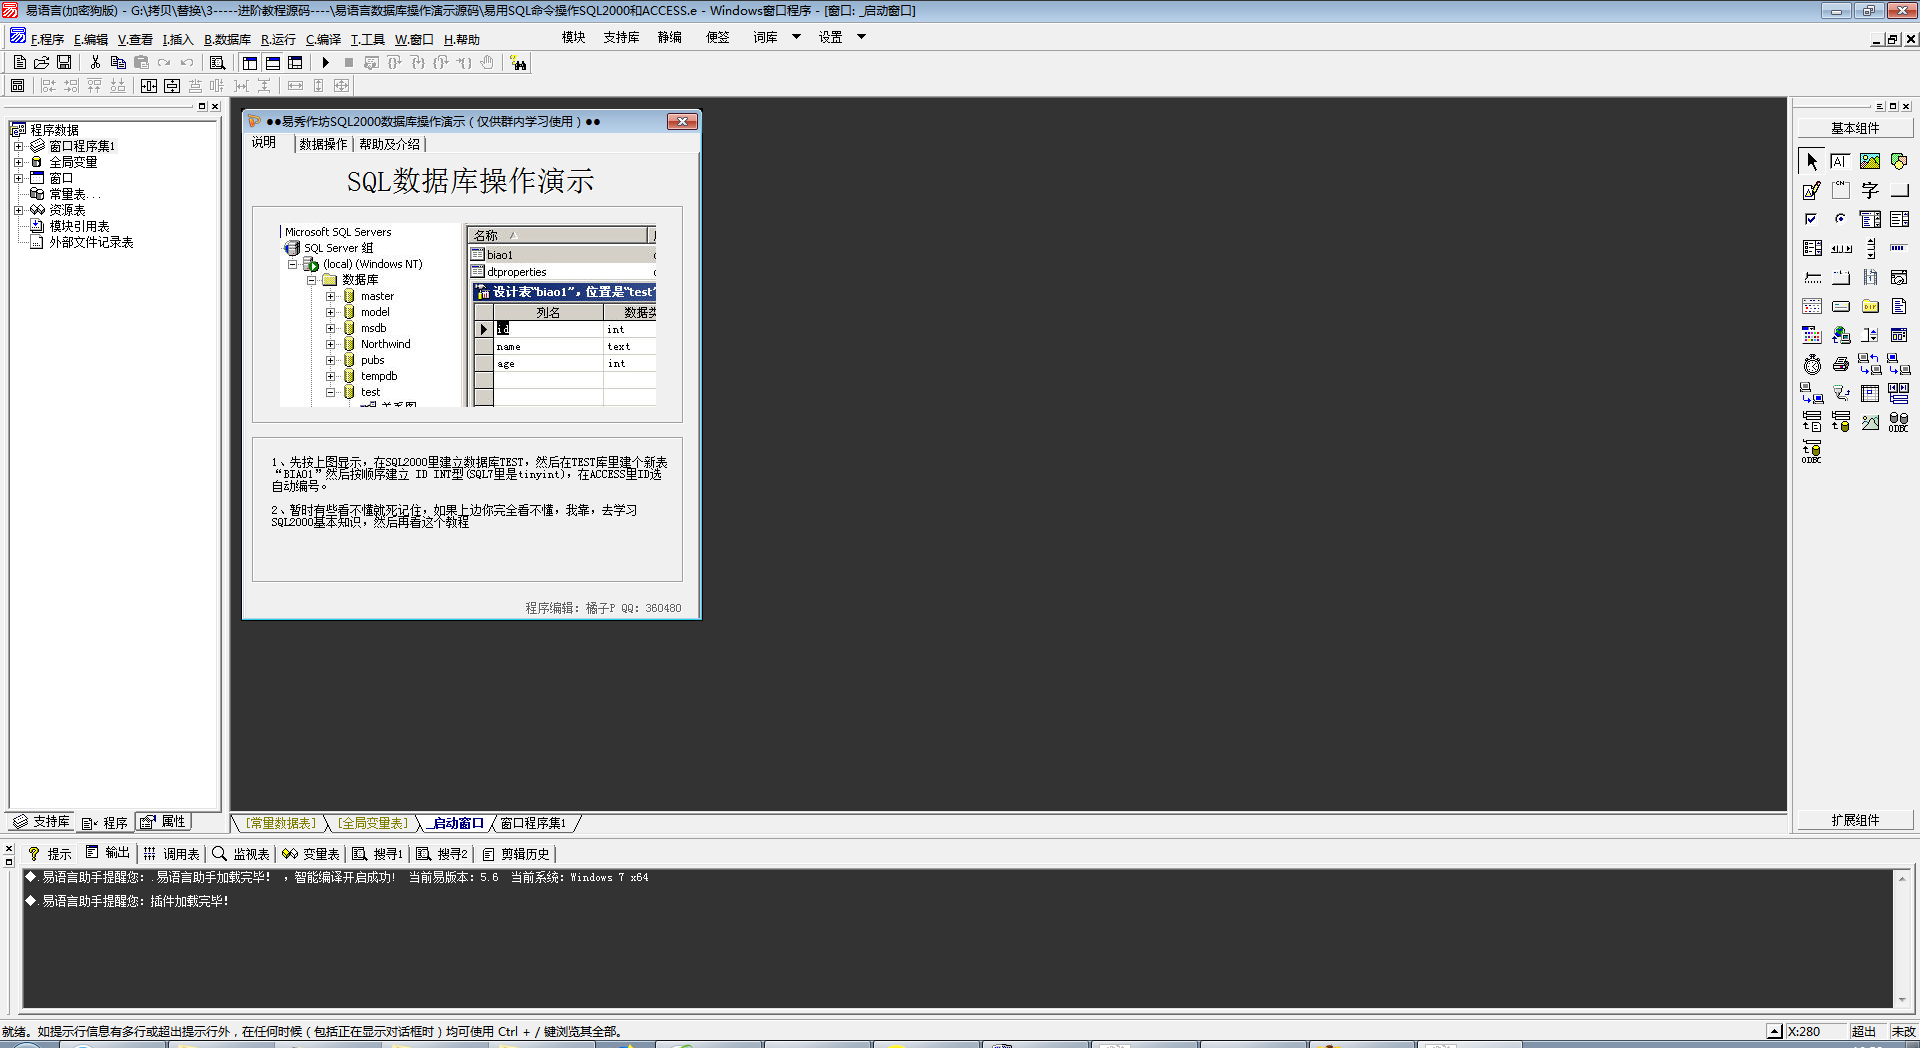Expand the 资源表 tree node
Image resolution: width=1920 pixels, height=1048 pixels.
(18, 210)
